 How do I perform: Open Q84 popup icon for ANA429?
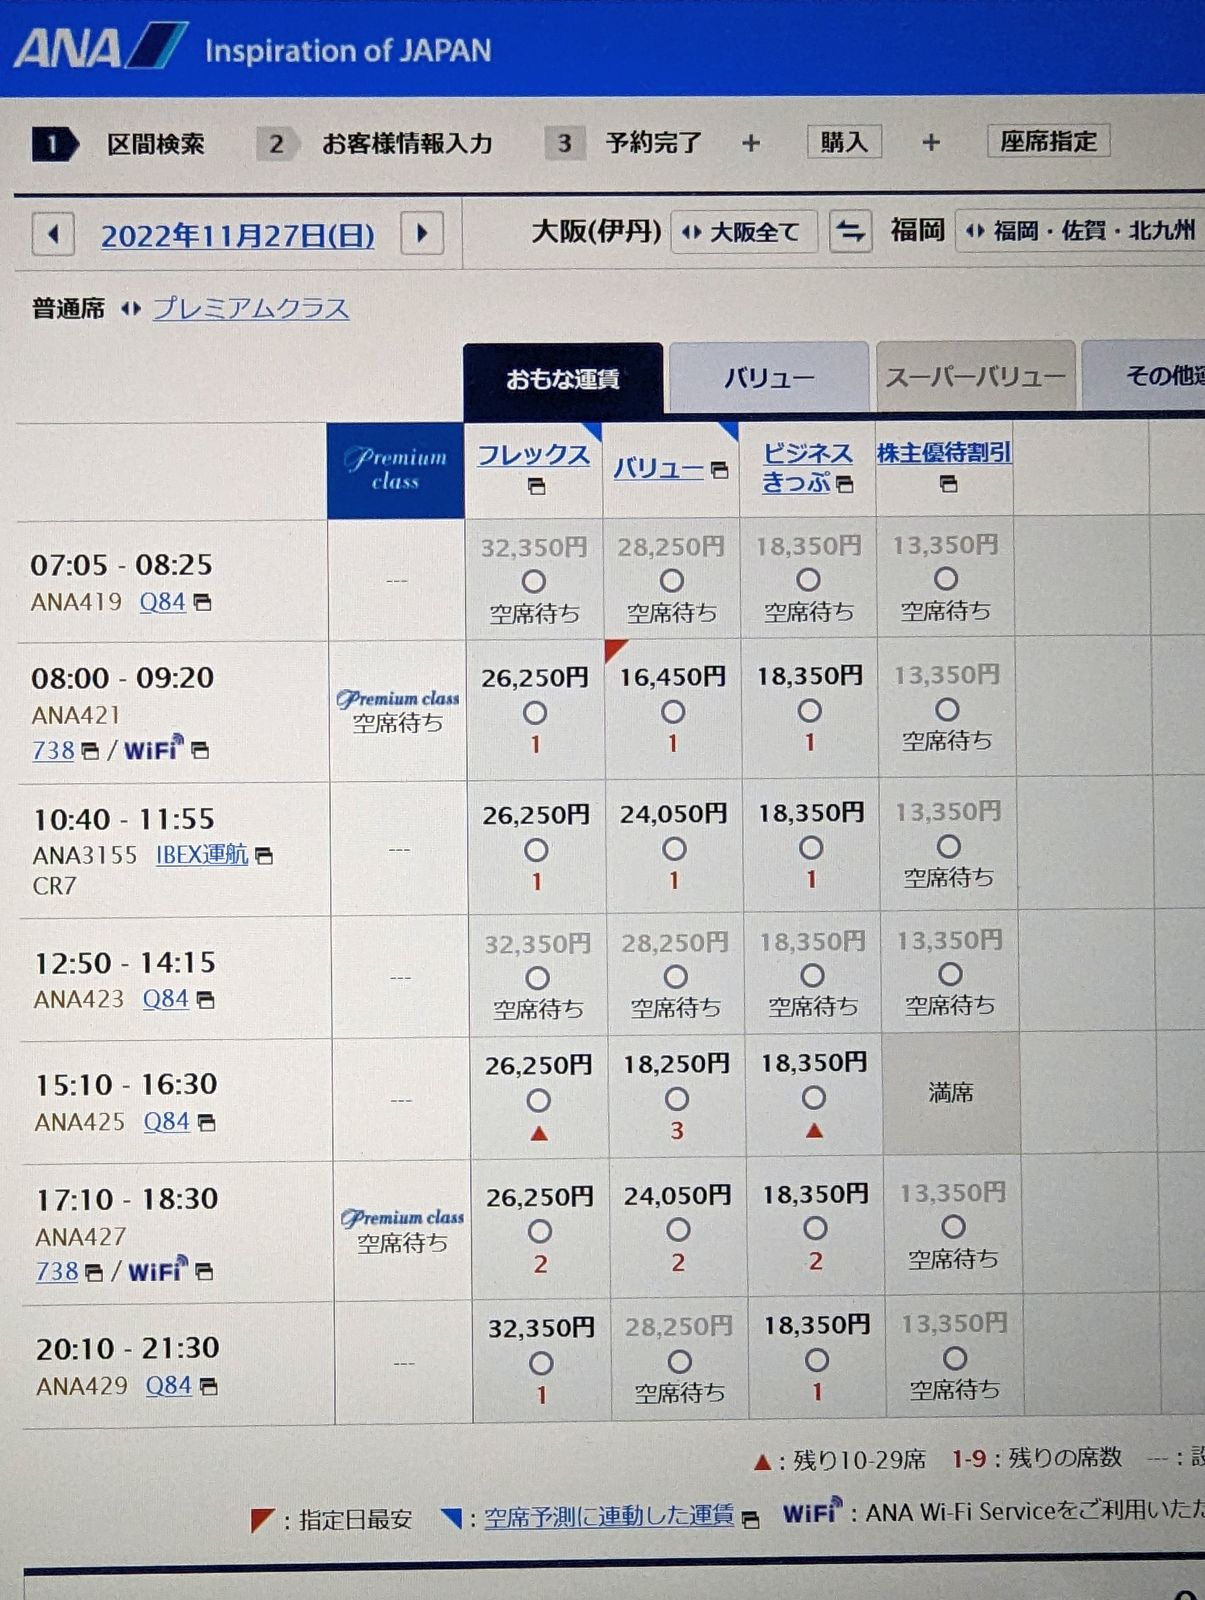pos(208,1386)
